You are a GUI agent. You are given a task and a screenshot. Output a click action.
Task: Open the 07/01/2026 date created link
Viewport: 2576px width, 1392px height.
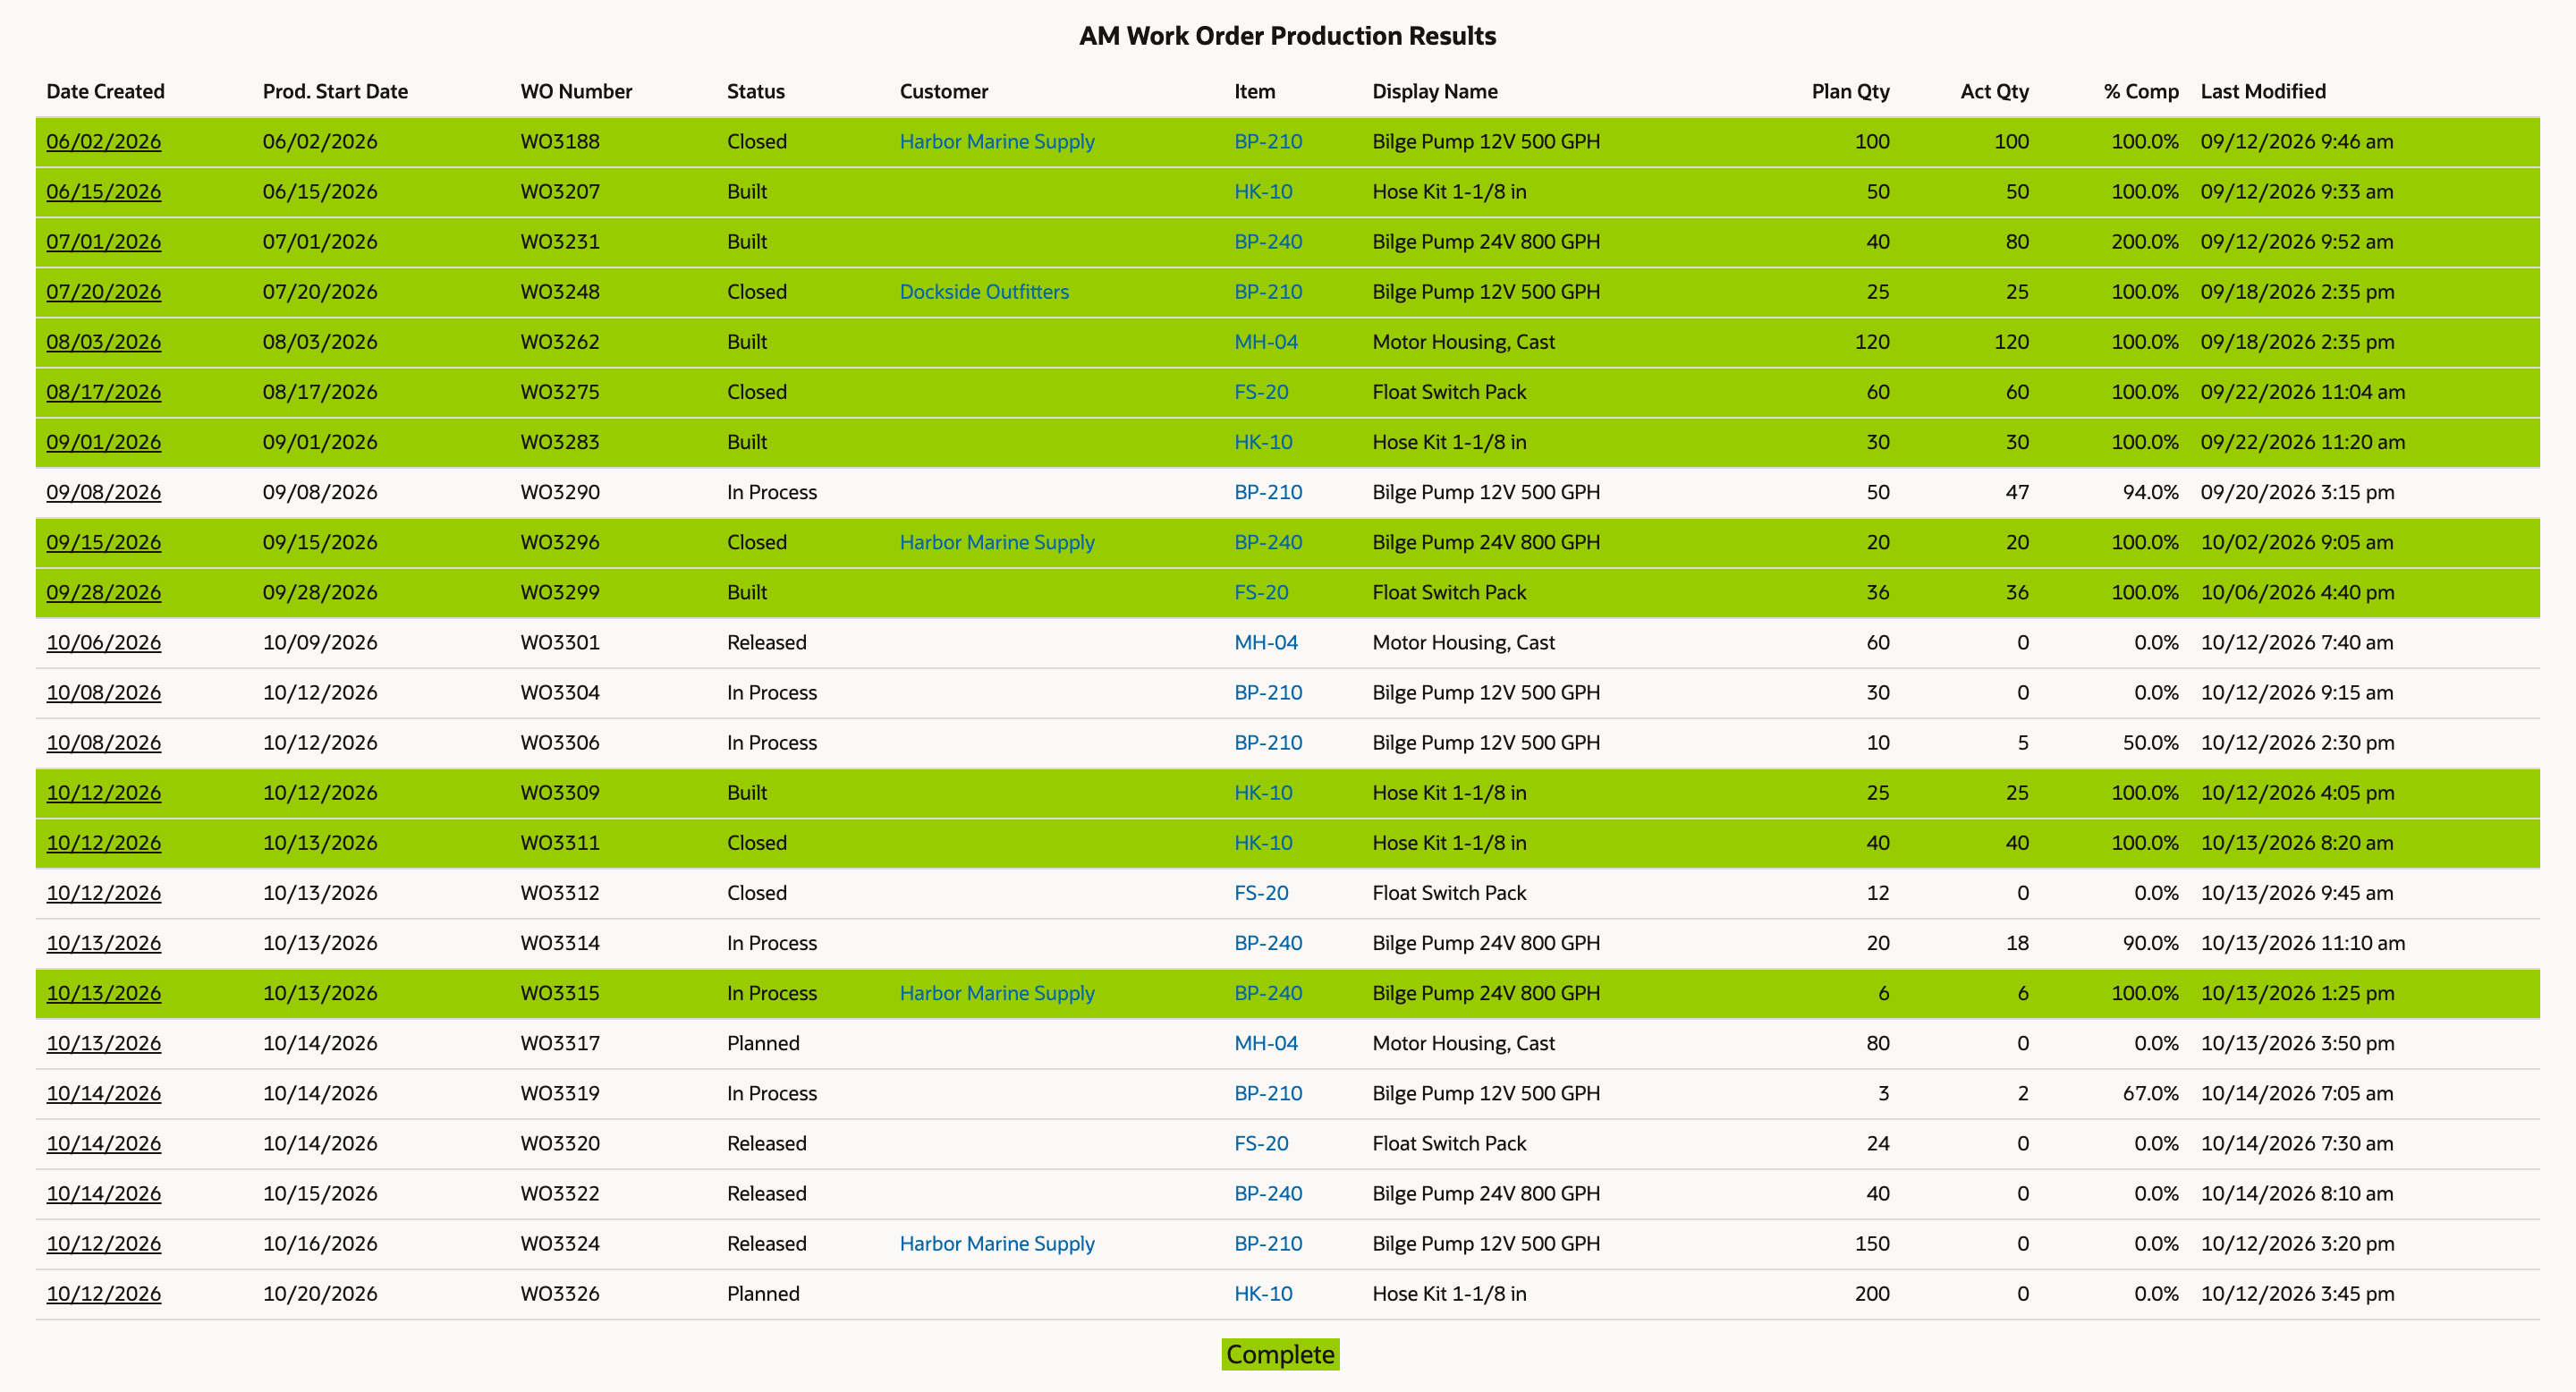click(103, 241)
